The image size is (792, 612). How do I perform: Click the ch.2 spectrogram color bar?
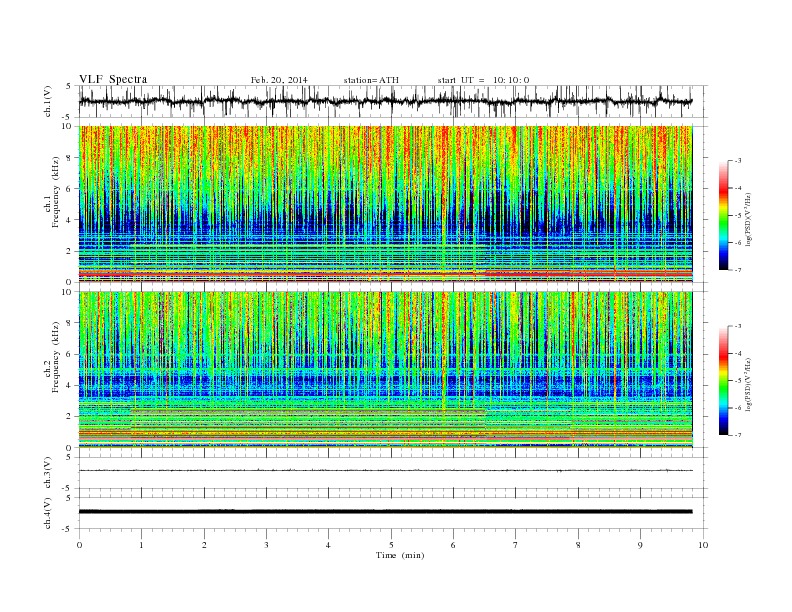pos(723,380)
